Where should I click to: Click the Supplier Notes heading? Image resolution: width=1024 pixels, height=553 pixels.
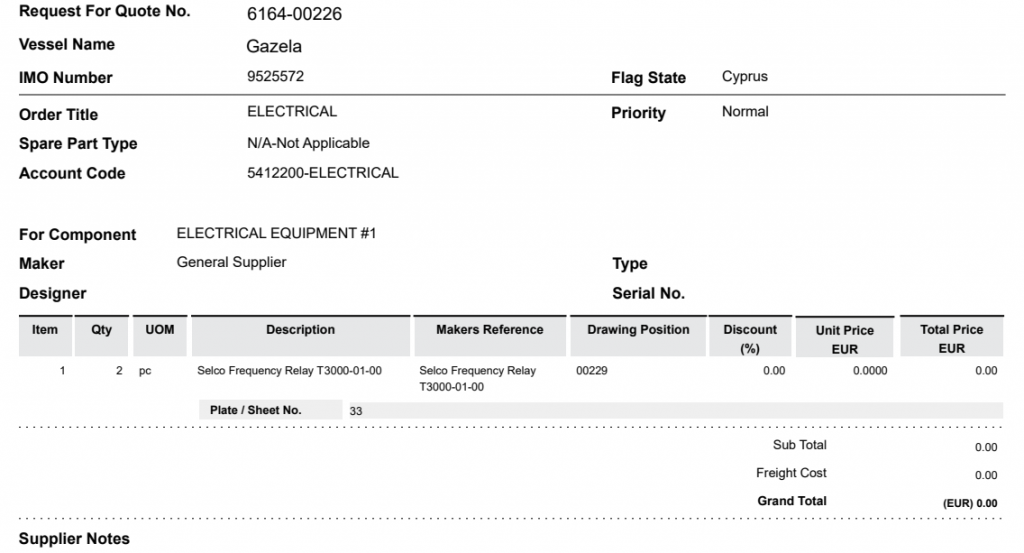74,539
